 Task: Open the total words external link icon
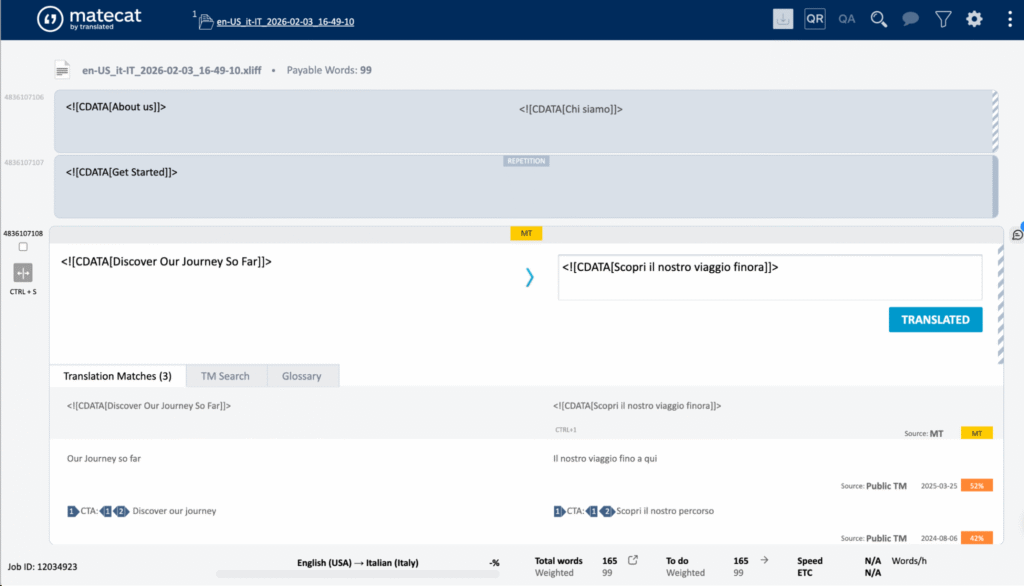632,561
